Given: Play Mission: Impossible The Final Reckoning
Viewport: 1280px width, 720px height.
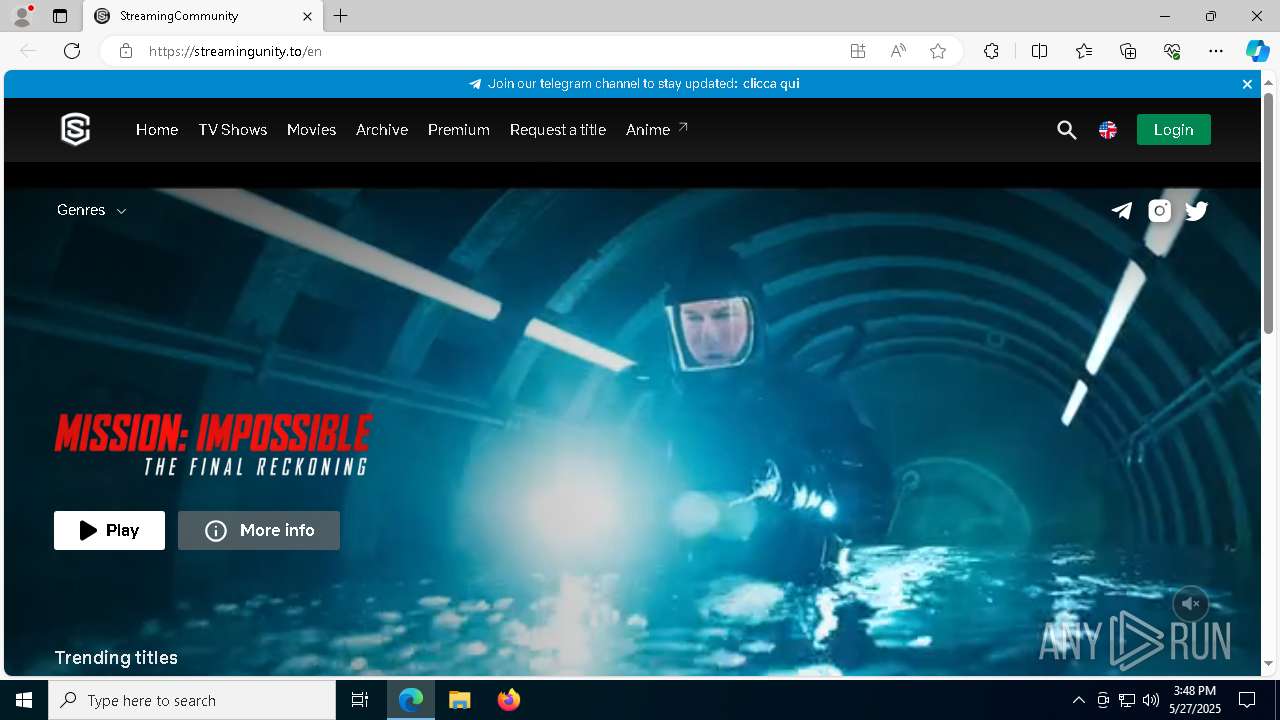Looking at the screenshot, I should 109,530.
